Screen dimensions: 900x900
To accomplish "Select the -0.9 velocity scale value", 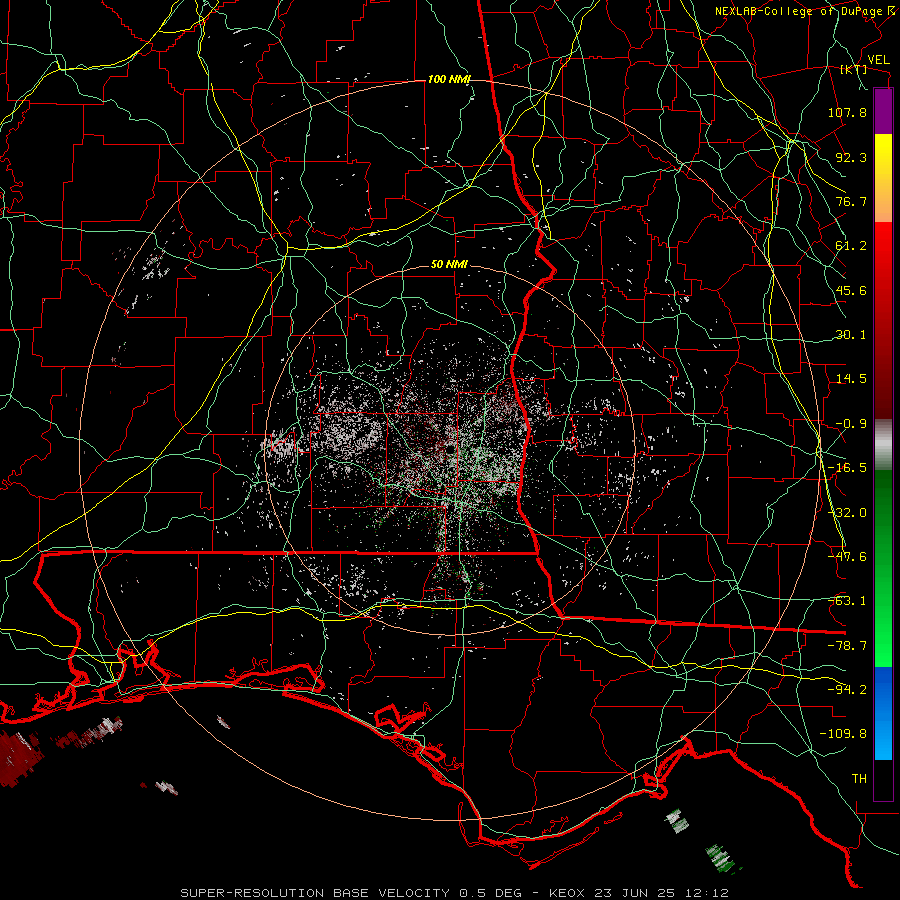I will click(x=851, y=424).
